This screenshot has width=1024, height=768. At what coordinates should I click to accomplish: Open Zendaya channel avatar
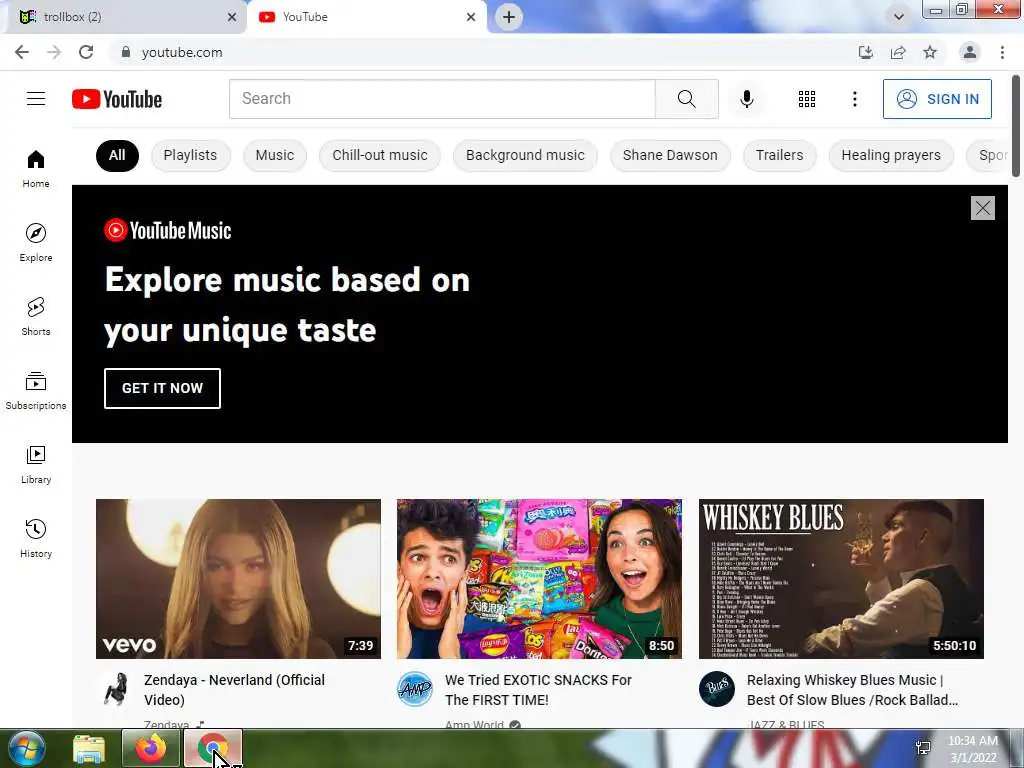coord(115,689)
